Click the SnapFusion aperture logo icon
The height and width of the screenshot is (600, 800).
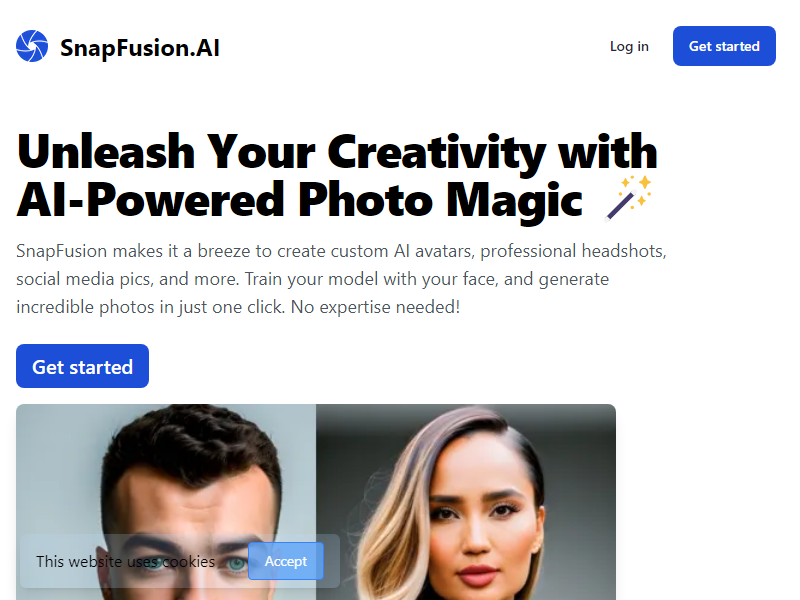32,46
